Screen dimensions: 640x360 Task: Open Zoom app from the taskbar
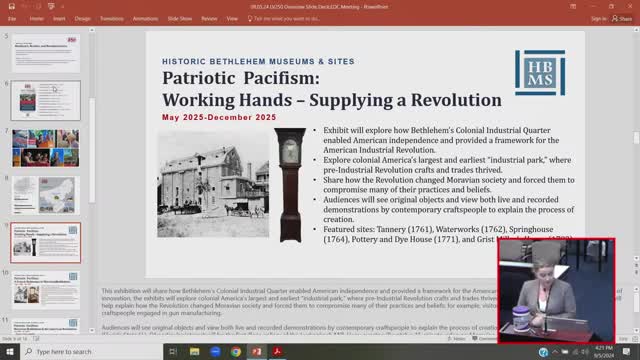pyautogui.click(x=215, y=351)
